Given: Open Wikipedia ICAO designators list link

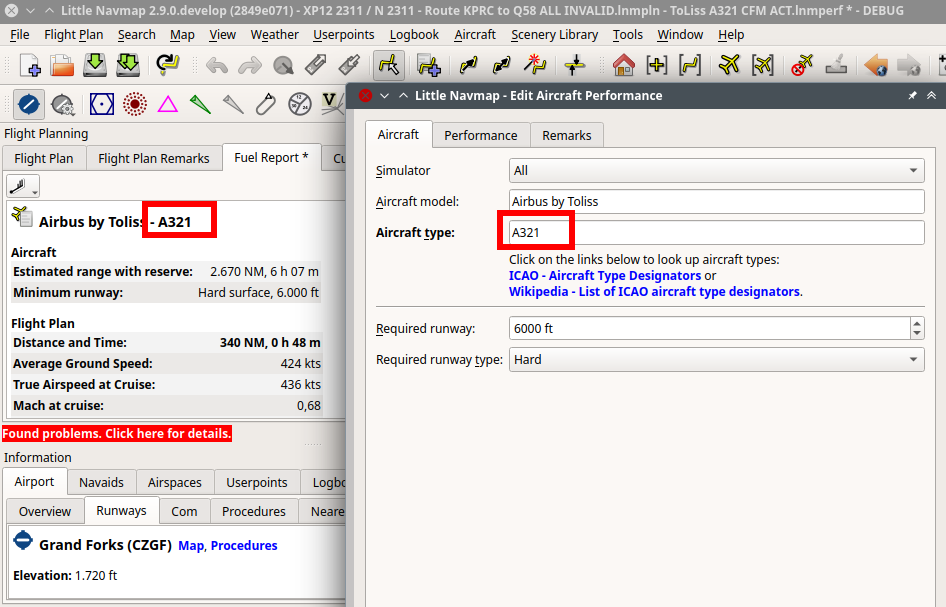Looking at the screenshot, I should pyautogui.click(x=655, y=291).
